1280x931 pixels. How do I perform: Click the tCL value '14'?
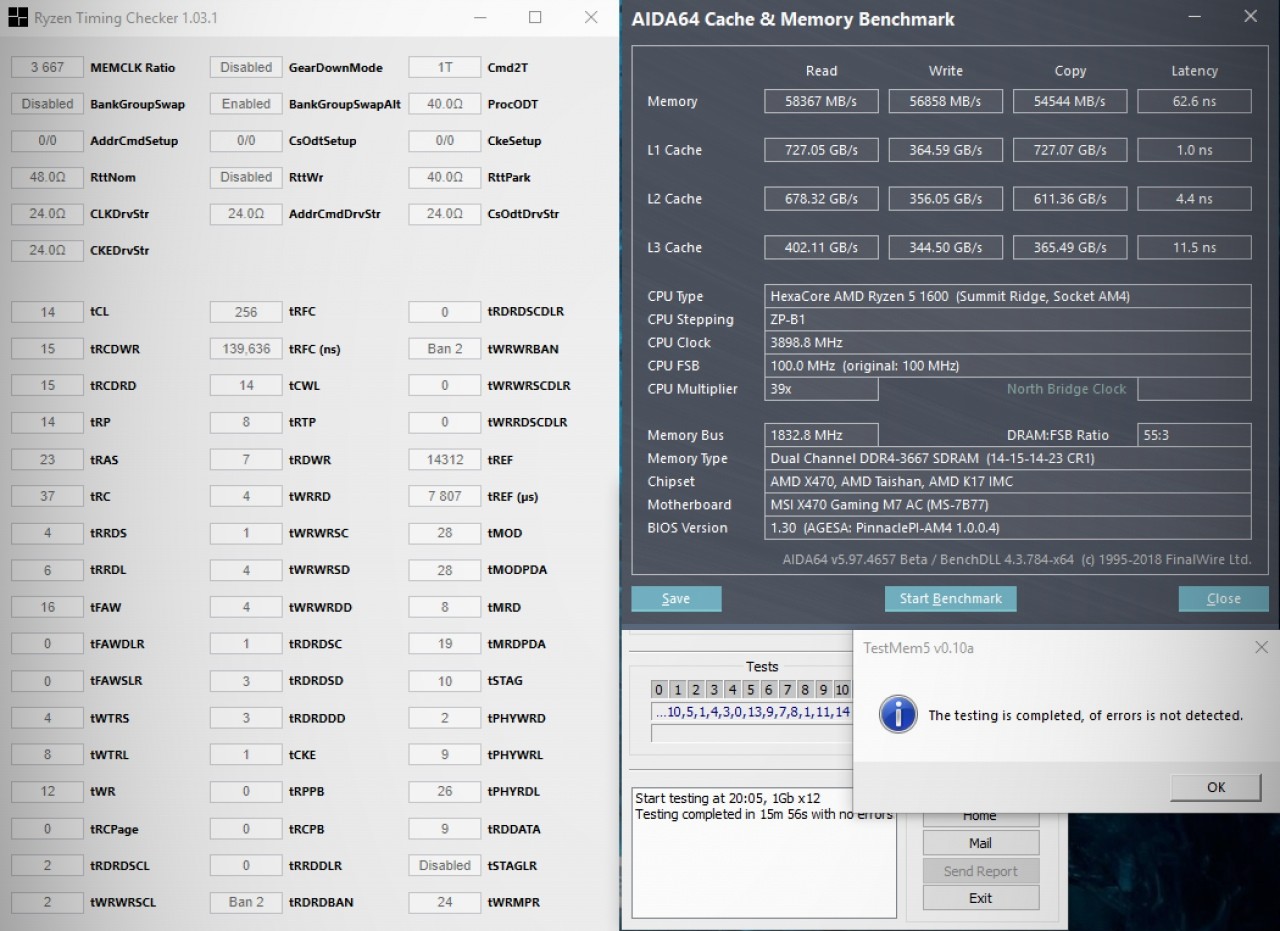47,312
